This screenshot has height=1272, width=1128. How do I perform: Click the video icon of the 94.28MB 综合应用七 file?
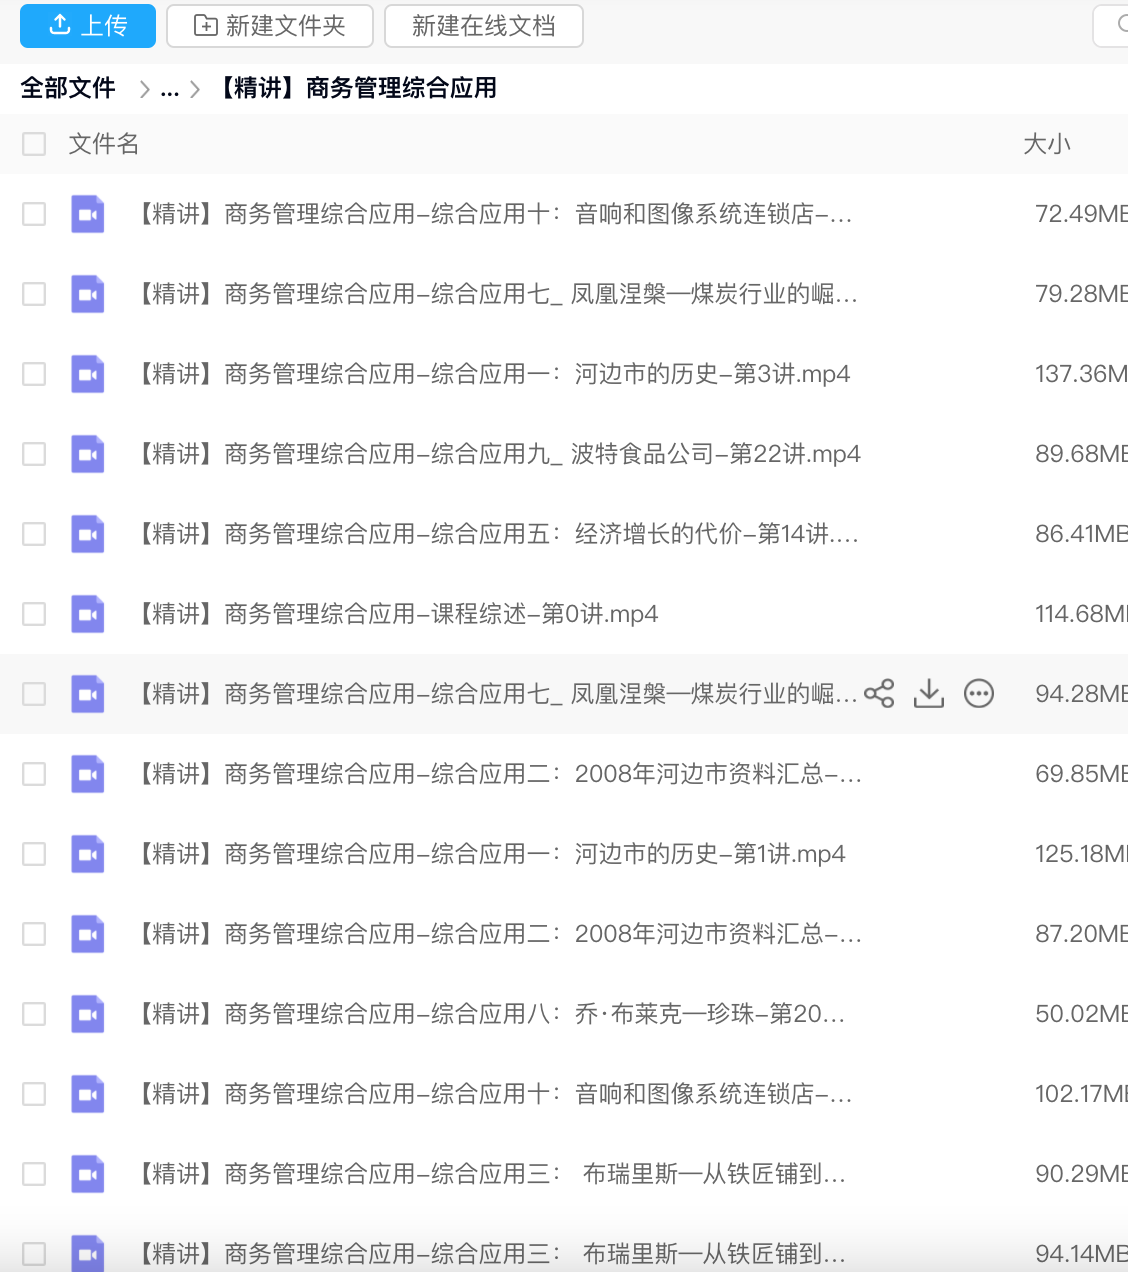click(88, 694)
